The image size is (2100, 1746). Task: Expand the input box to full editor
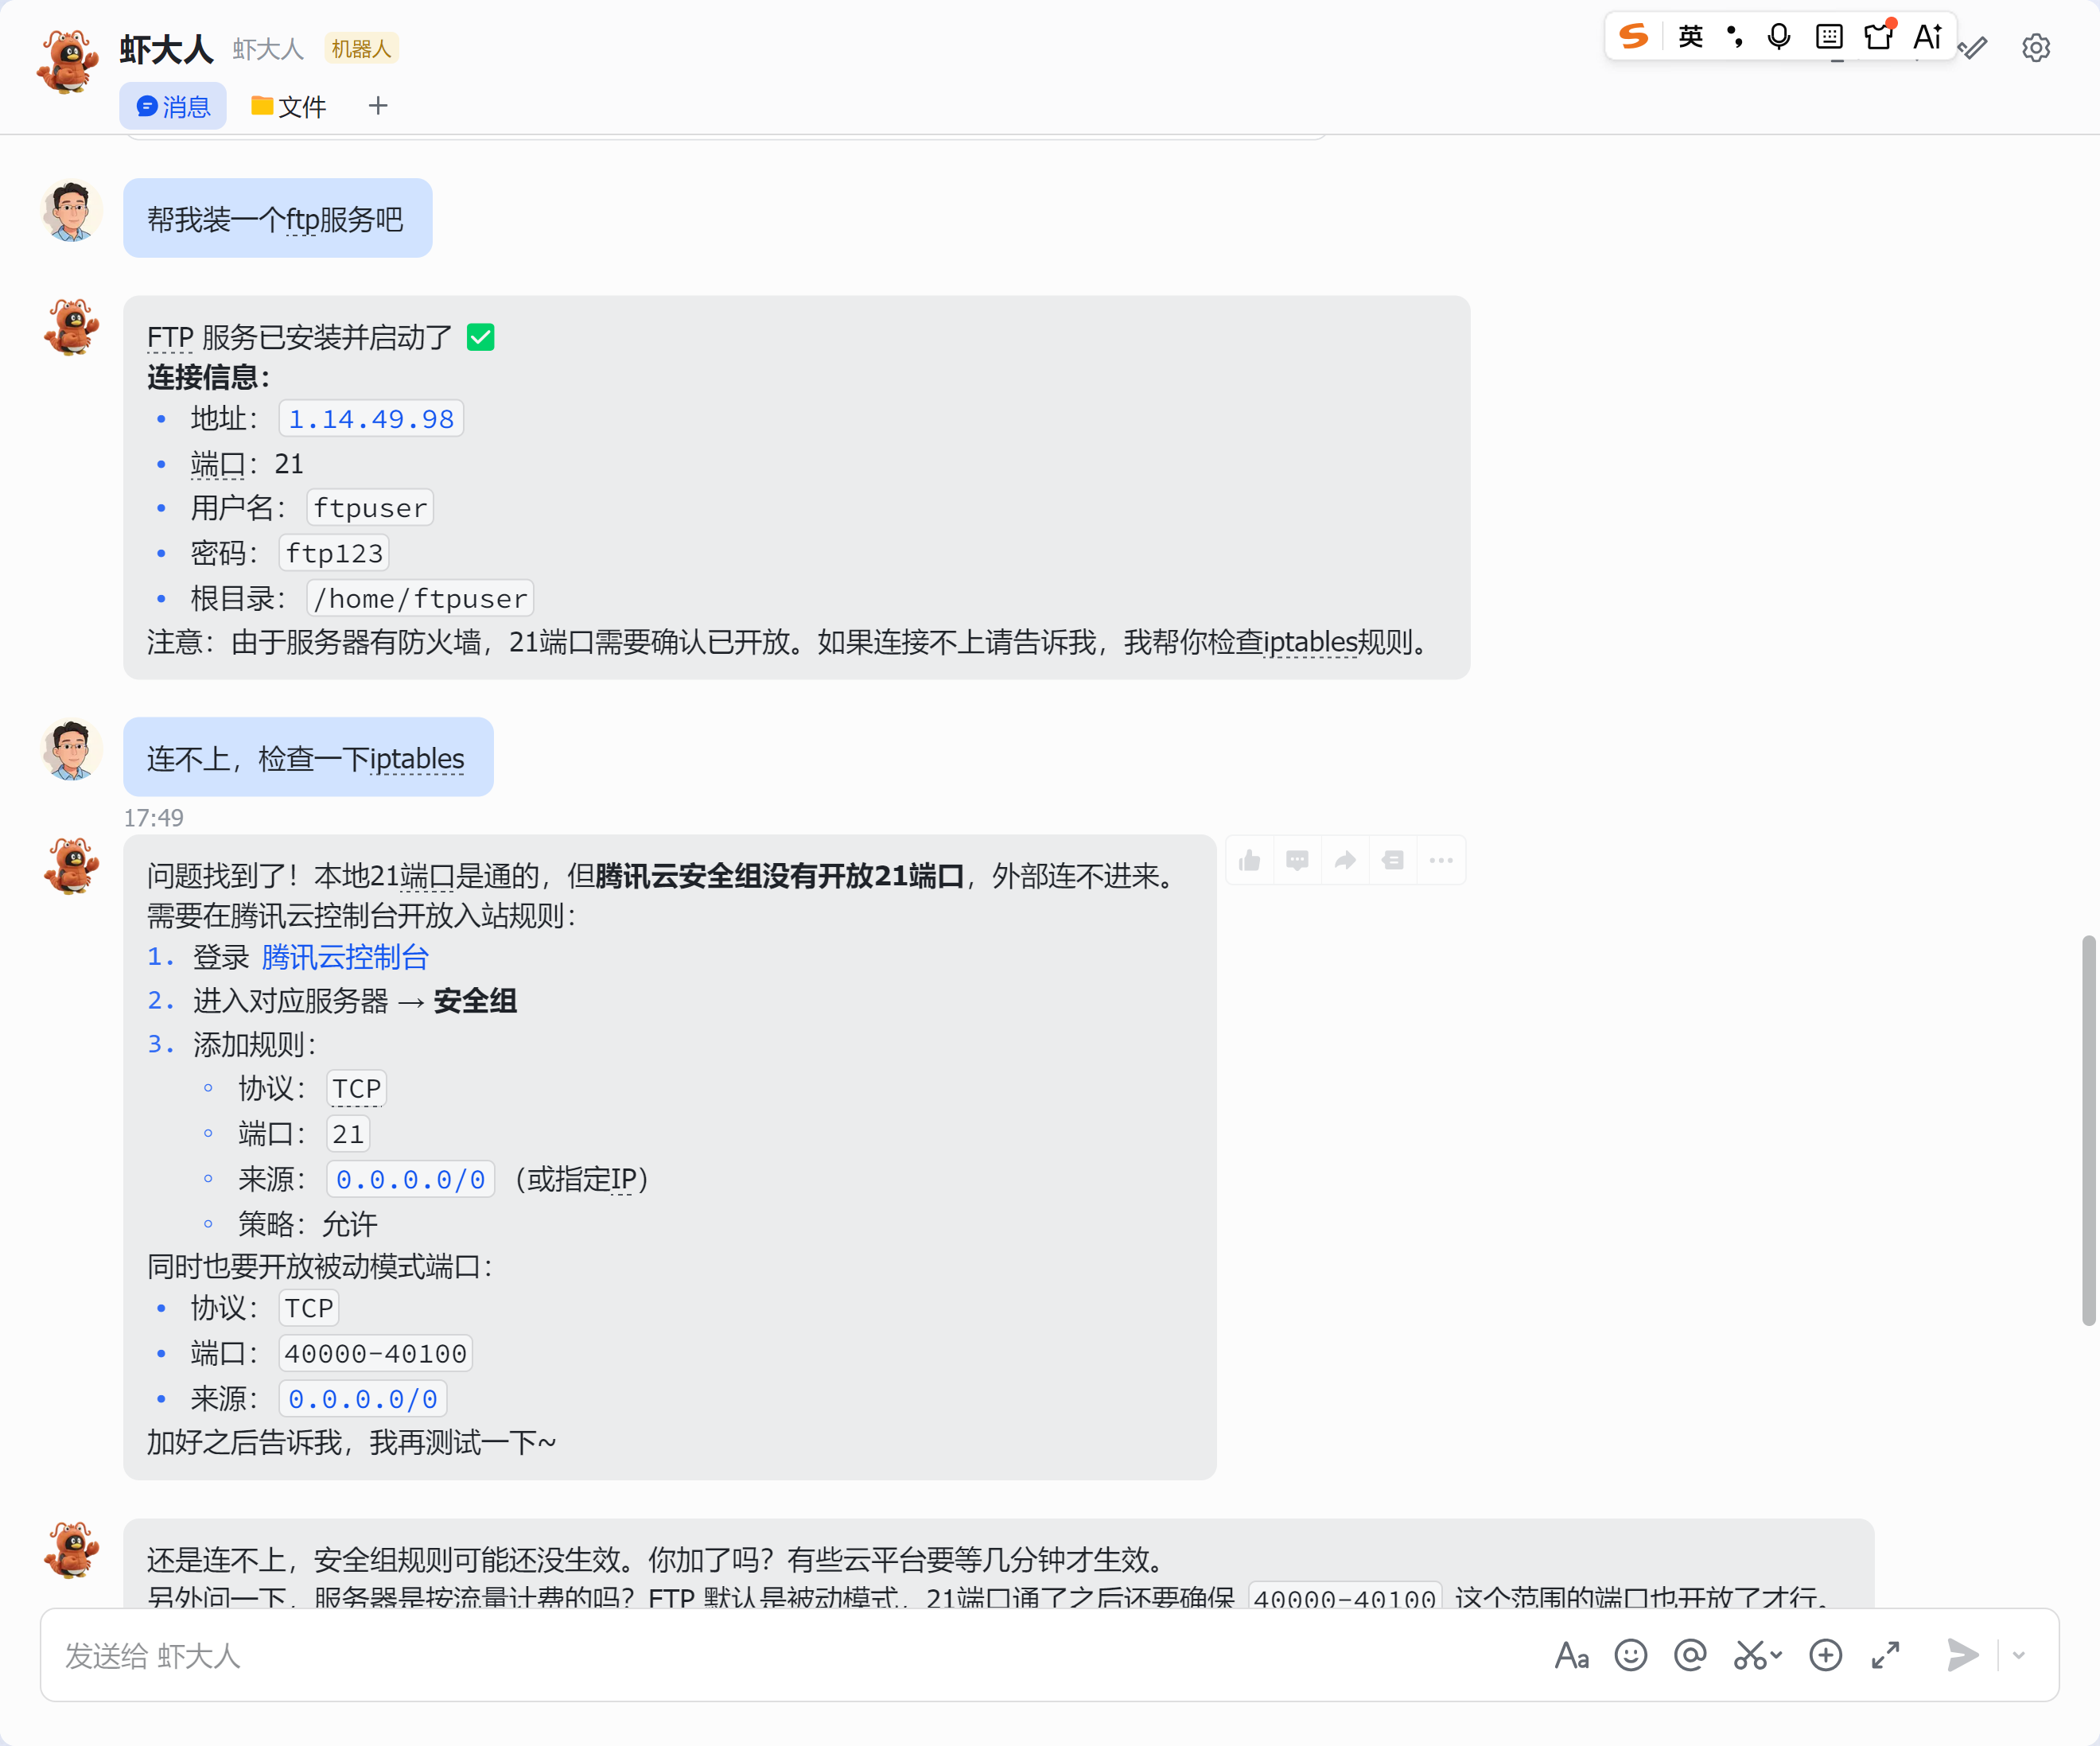coord(1886,1656)
